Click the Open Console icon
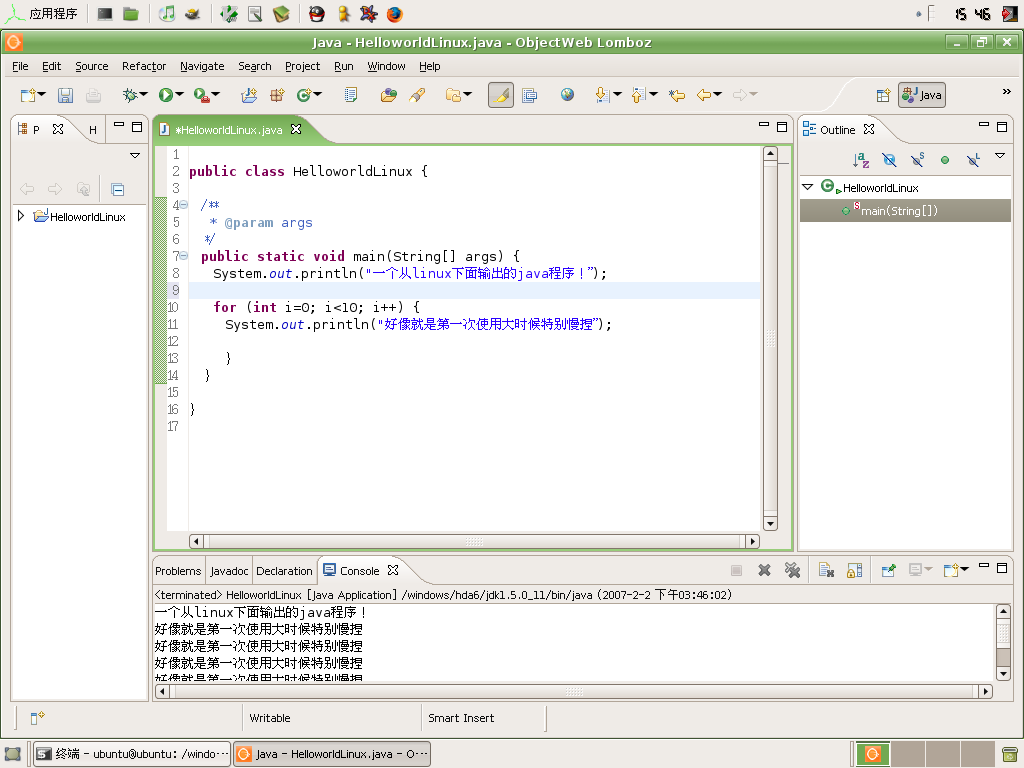The height and width of the screenshot is (768, 1024). (951, 570)
